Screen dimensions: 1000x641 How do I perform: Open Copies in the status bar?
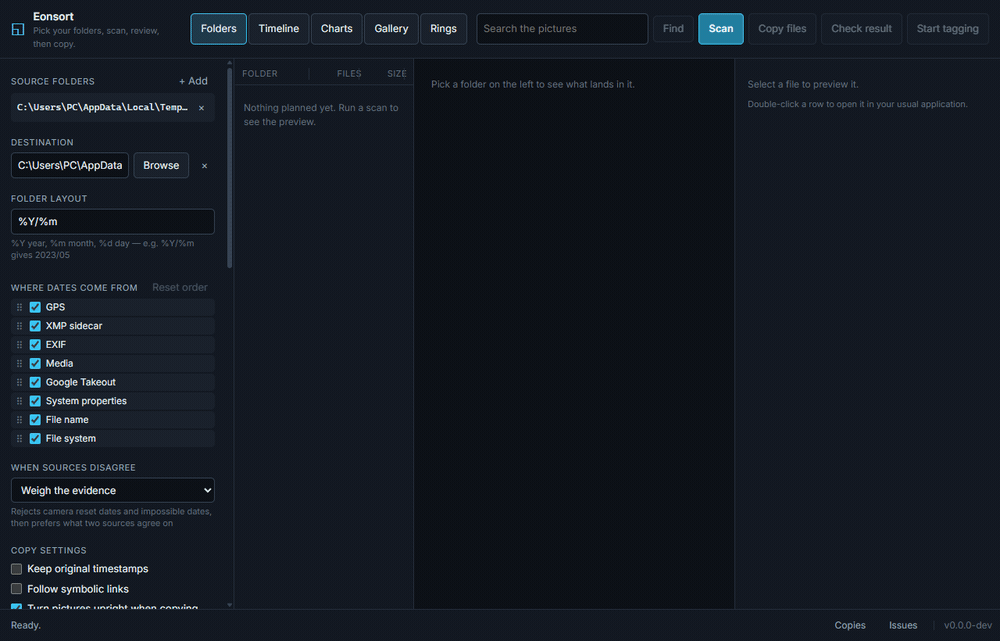[850, 626]
